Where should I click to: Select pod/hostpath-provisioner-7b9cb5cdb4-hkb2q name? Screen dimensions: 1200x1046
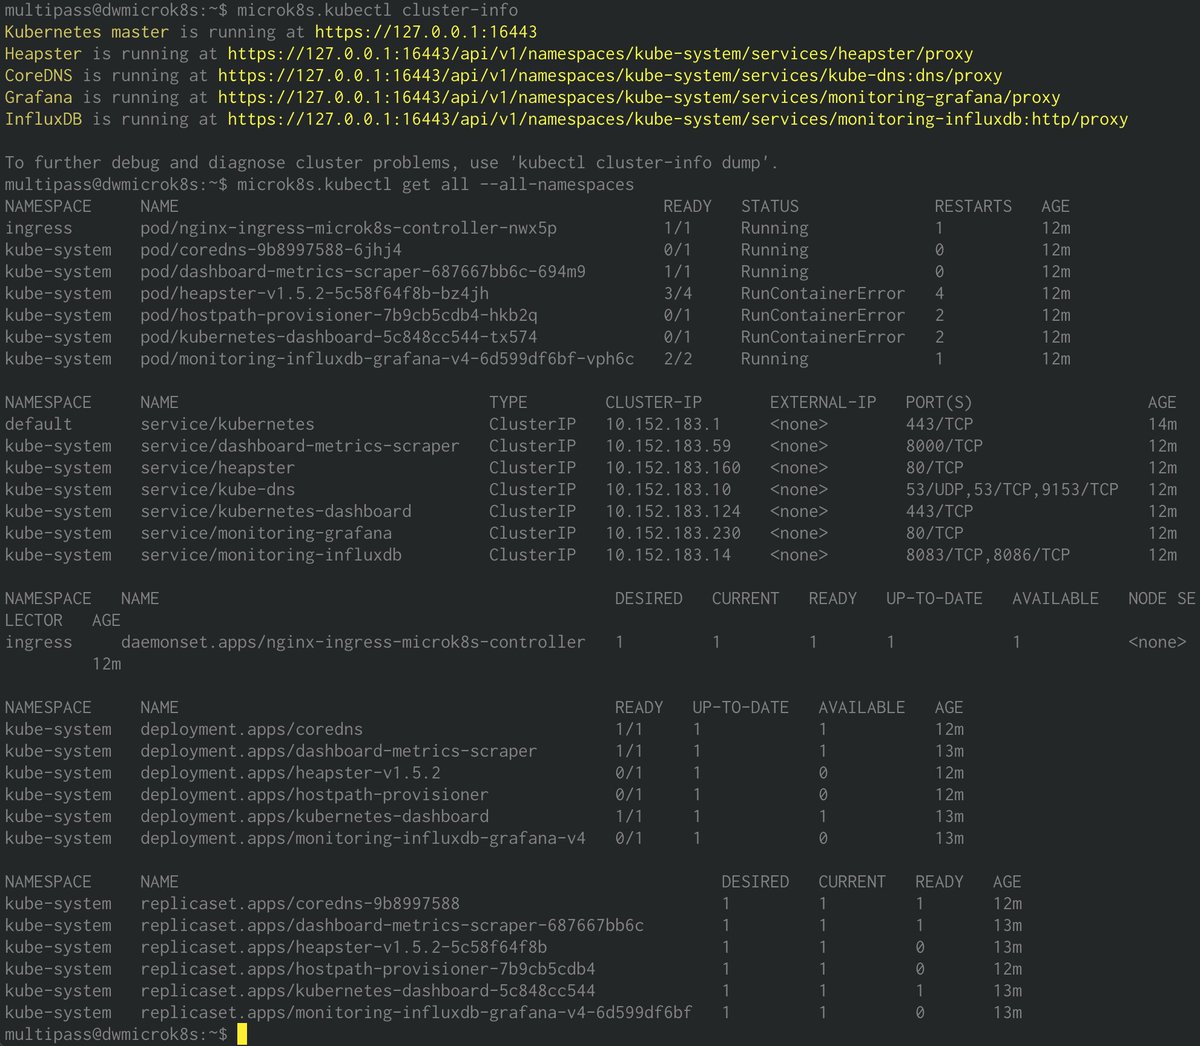339,316
